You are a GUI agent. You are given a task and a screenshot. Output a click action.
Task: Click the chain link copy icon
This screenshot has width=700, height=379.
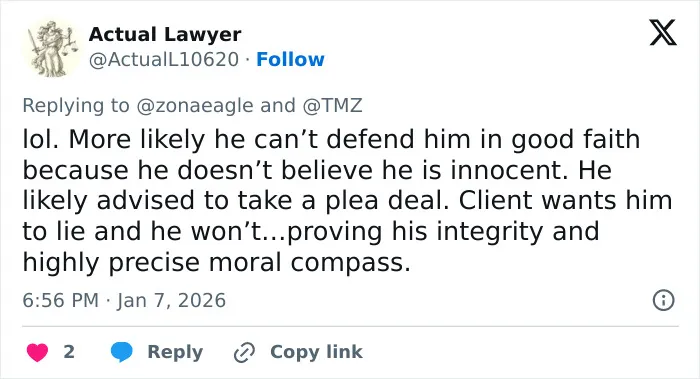click(244, 352)
